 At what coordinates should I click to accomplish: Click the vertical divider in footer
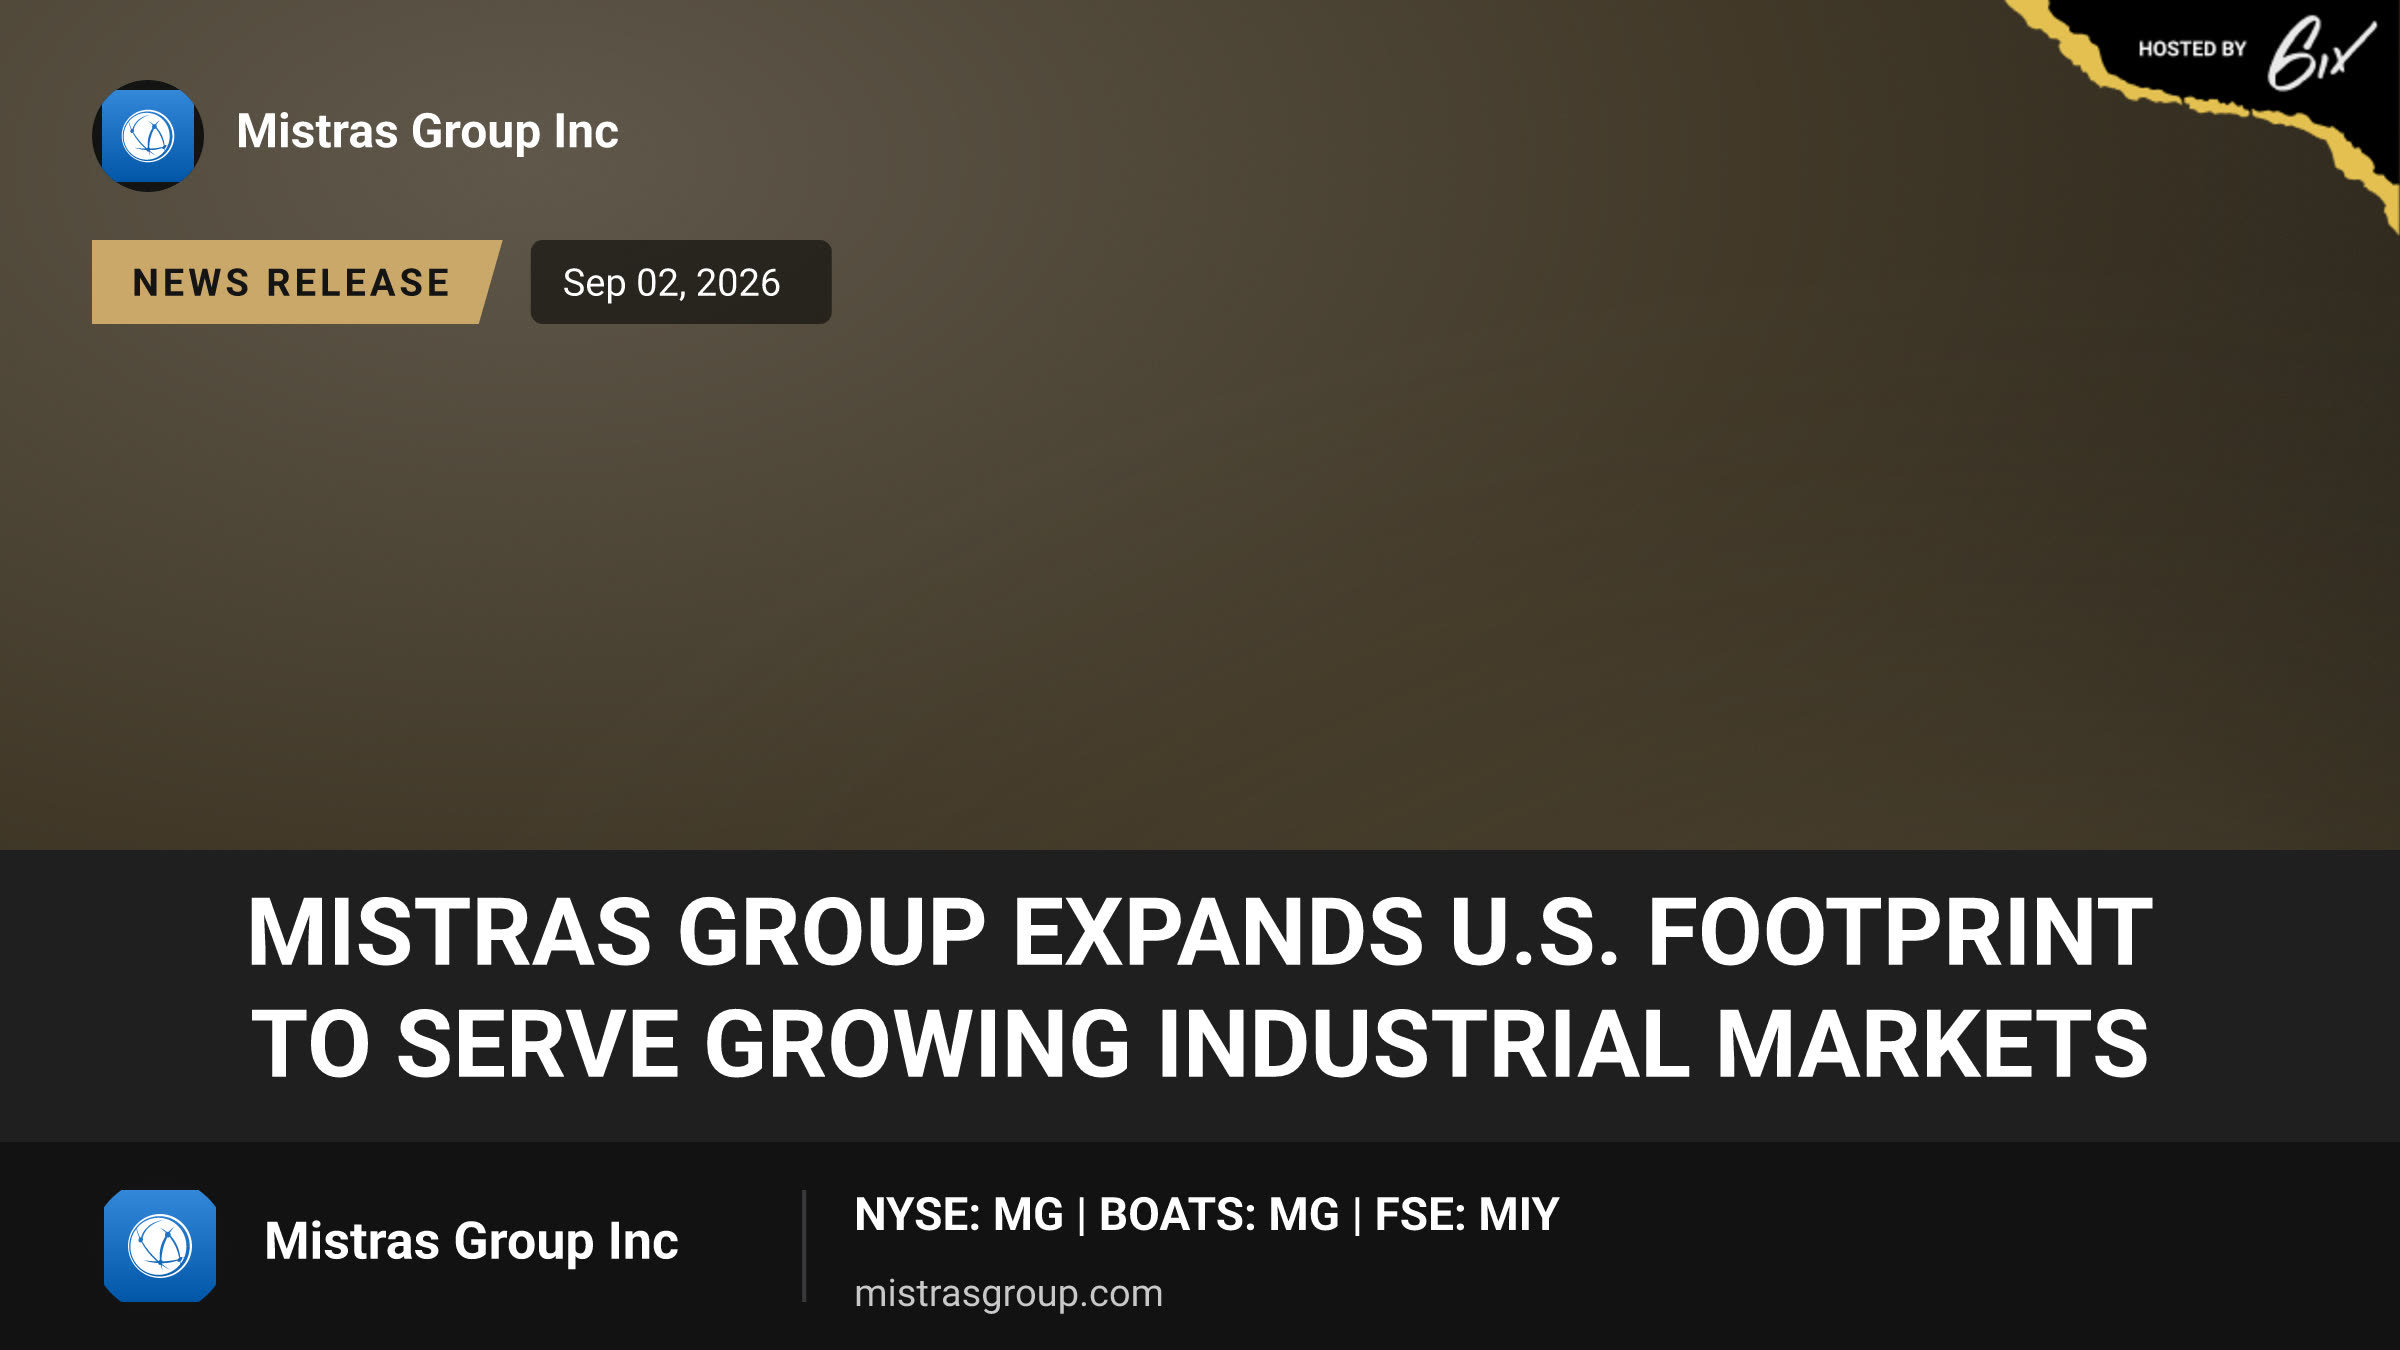coord(804,1246)
